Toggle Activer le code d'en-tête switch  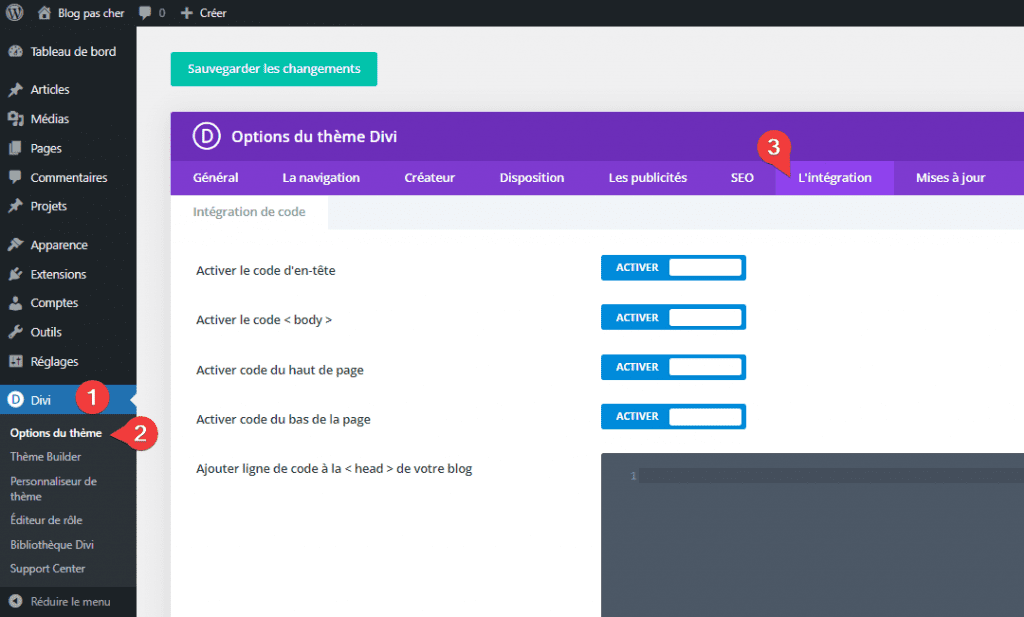pyautogui.click(x=673, y=268)
